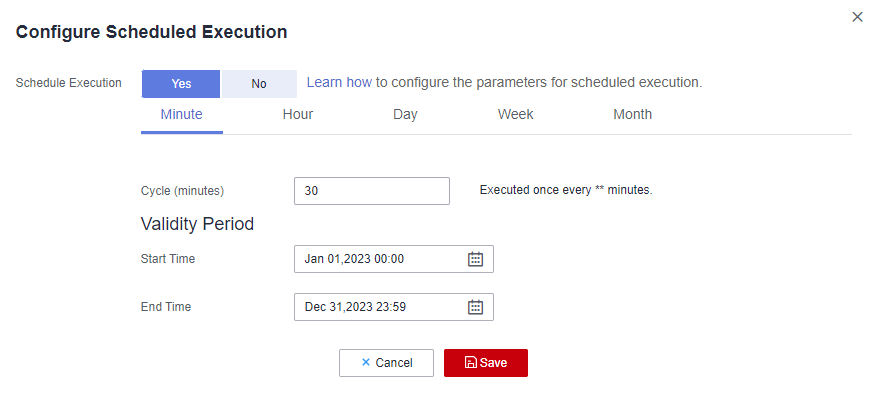Click the Validity Period heading
The height and width of the screenshot is (403, 874).
[x=198, y=224]
